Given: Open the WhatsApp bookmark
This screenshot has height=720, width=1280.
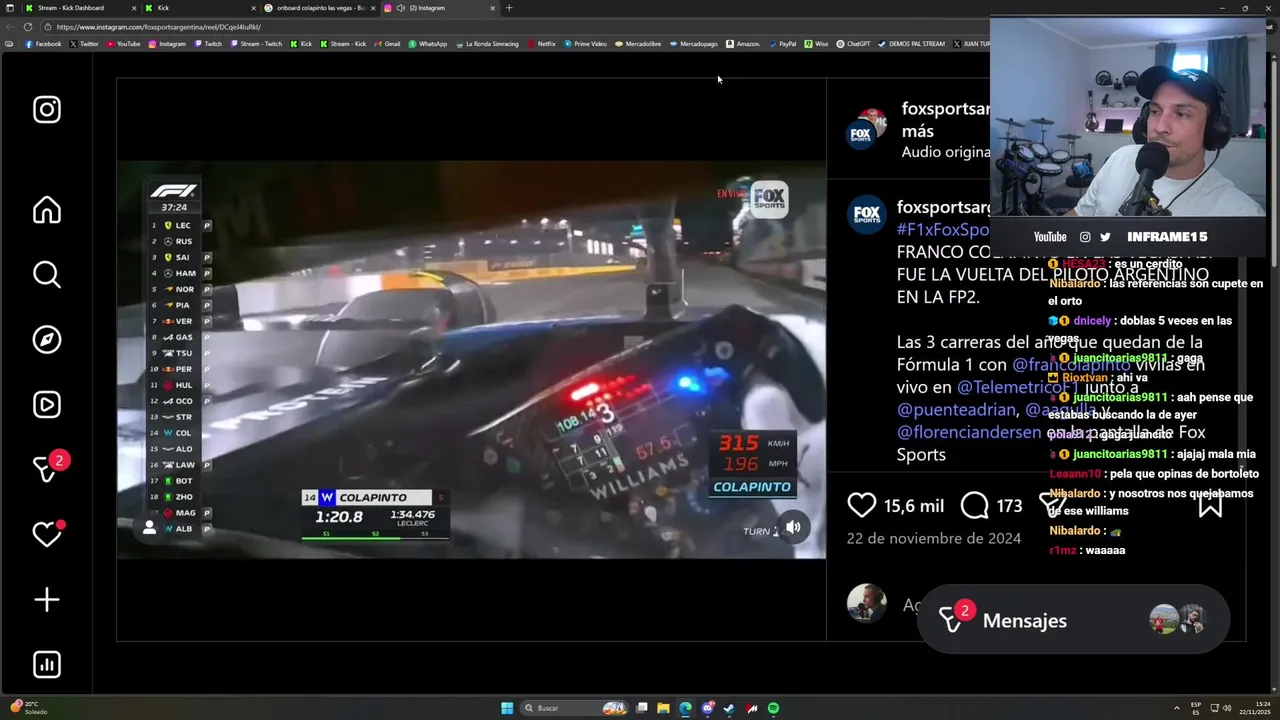Looking at the screenshot, I should click(x=427, y=44).
